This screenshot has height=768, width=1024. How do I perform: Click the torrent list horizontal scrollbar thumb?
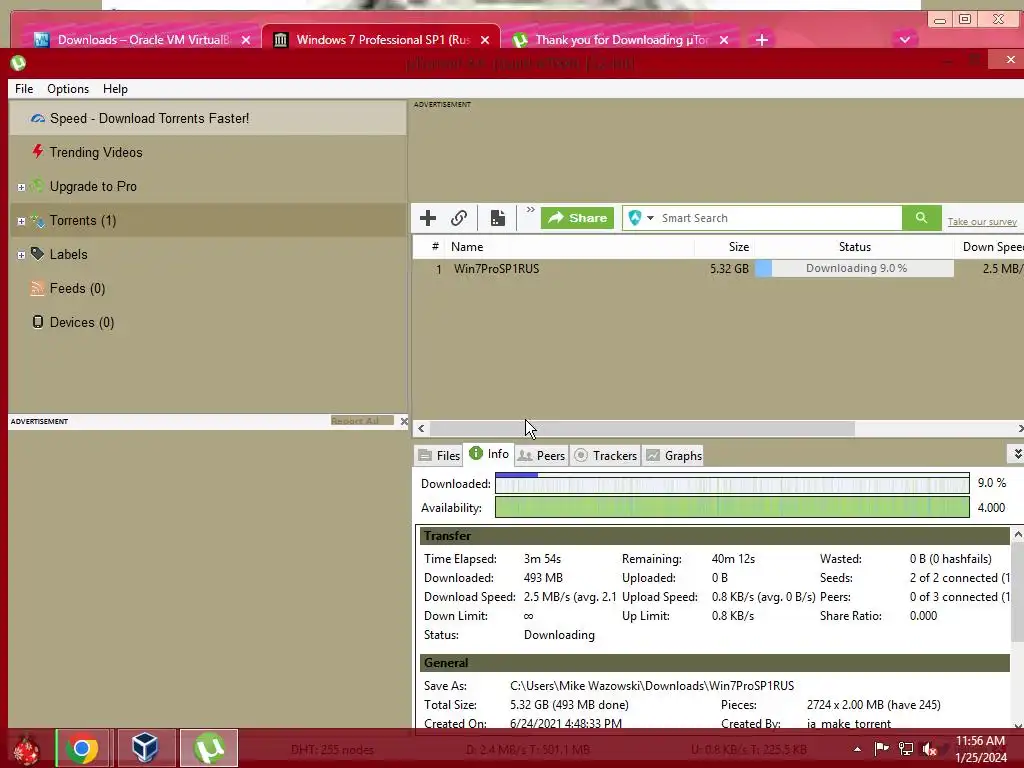click(642, 428)
